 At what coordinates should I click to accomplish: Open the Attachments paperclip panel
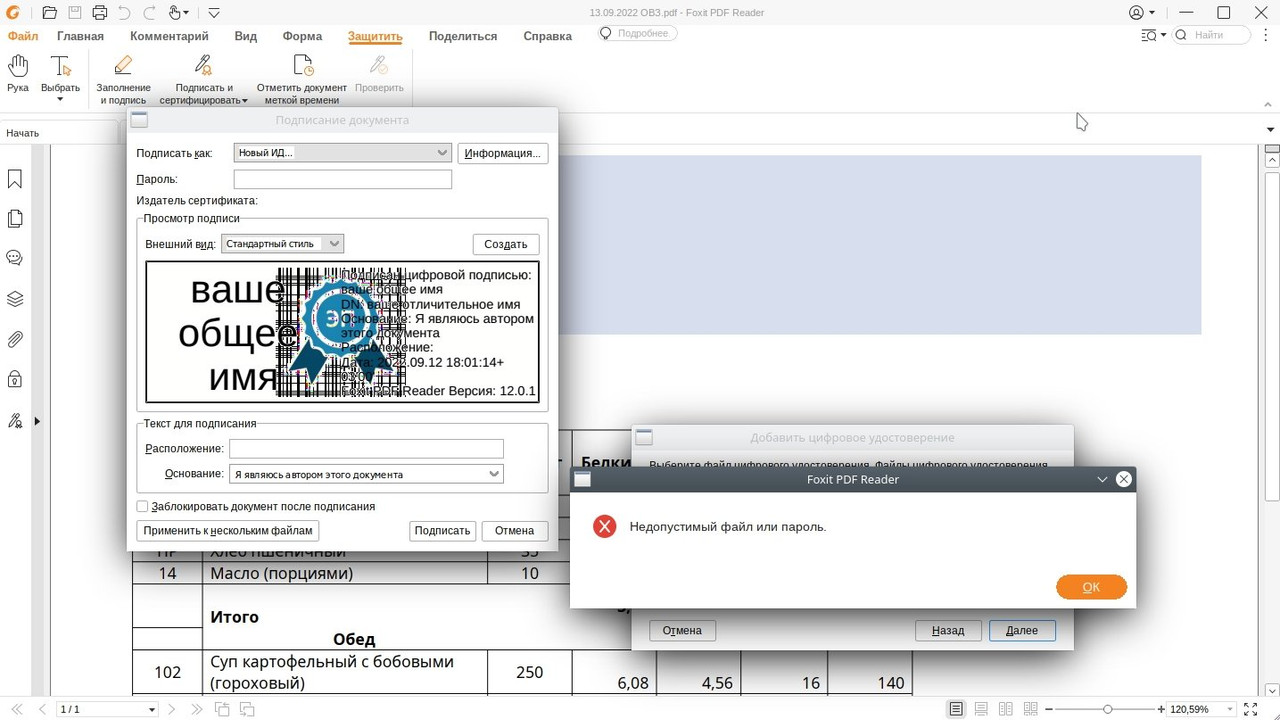pyautogui.click(x=15, y=340)
